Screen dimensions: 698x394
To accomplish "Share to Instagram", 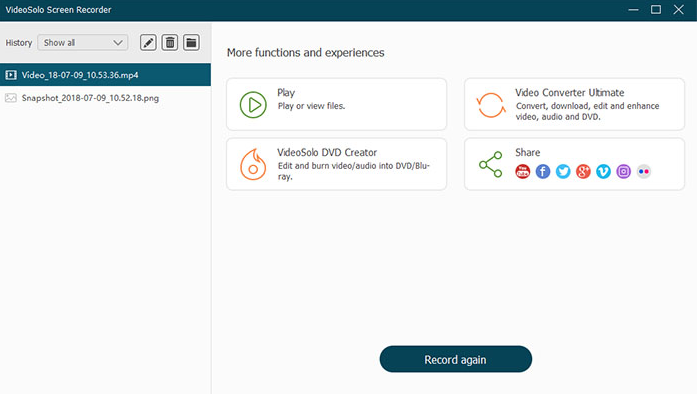I will 624,171.
